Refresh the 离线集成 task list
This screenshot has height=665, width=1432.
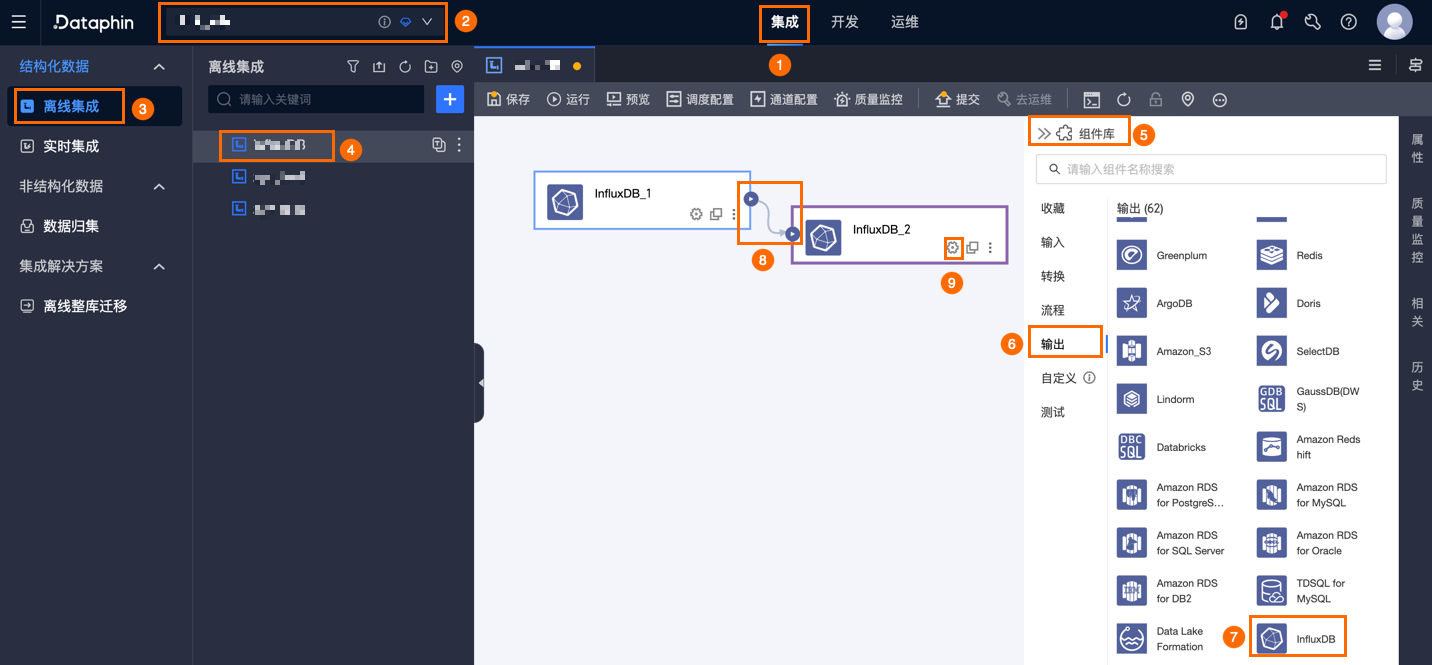tap(405, 67)
